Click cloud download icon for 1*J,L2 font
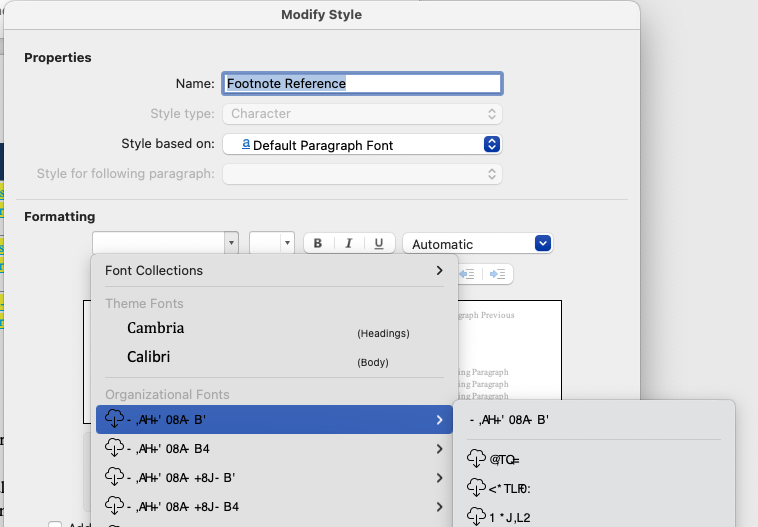Image resolution: width=758 pixels, height=527 pixels. (476, 516)
